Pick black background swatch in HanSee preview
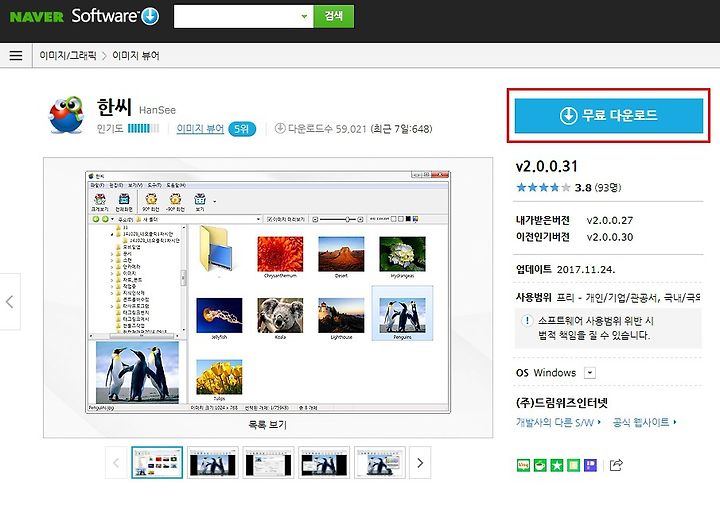This screenshot has width=720, height=505. click(x=408, y=219)
